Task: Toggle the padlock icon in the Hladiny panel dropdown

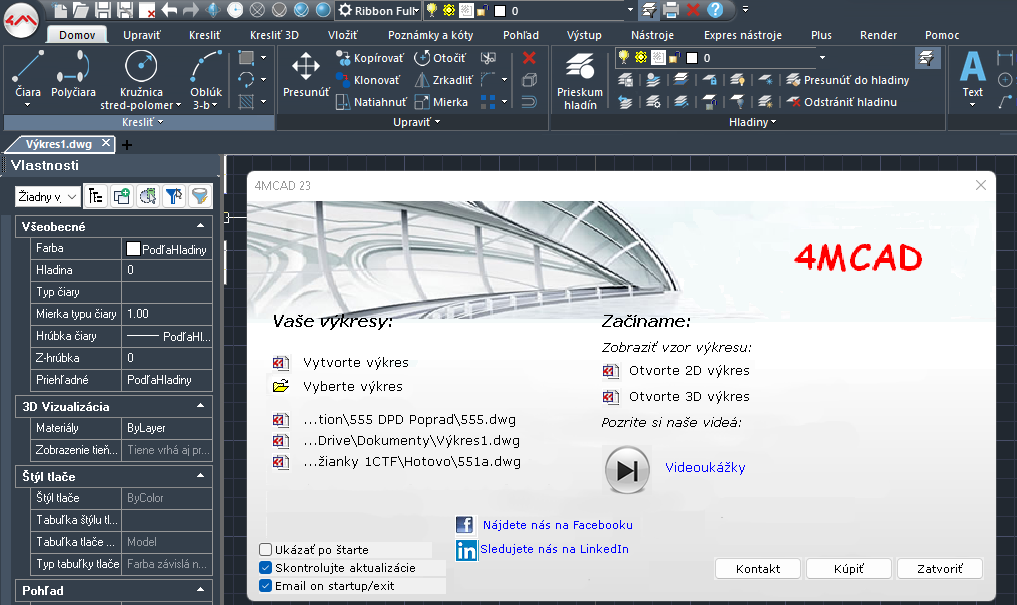Action: pos(675,58)
